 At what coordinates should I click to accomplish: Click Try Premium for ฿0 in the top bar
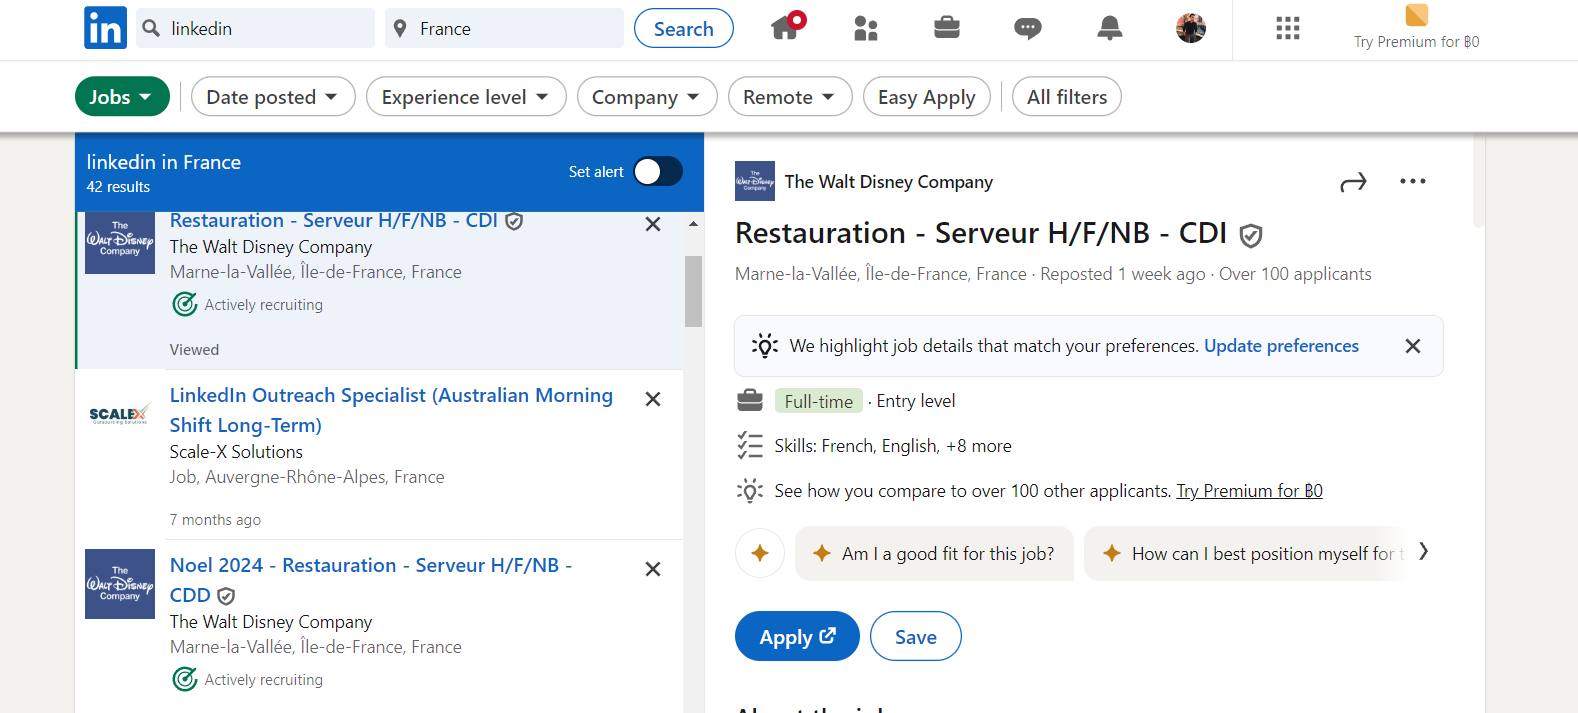pos(1416,42)
